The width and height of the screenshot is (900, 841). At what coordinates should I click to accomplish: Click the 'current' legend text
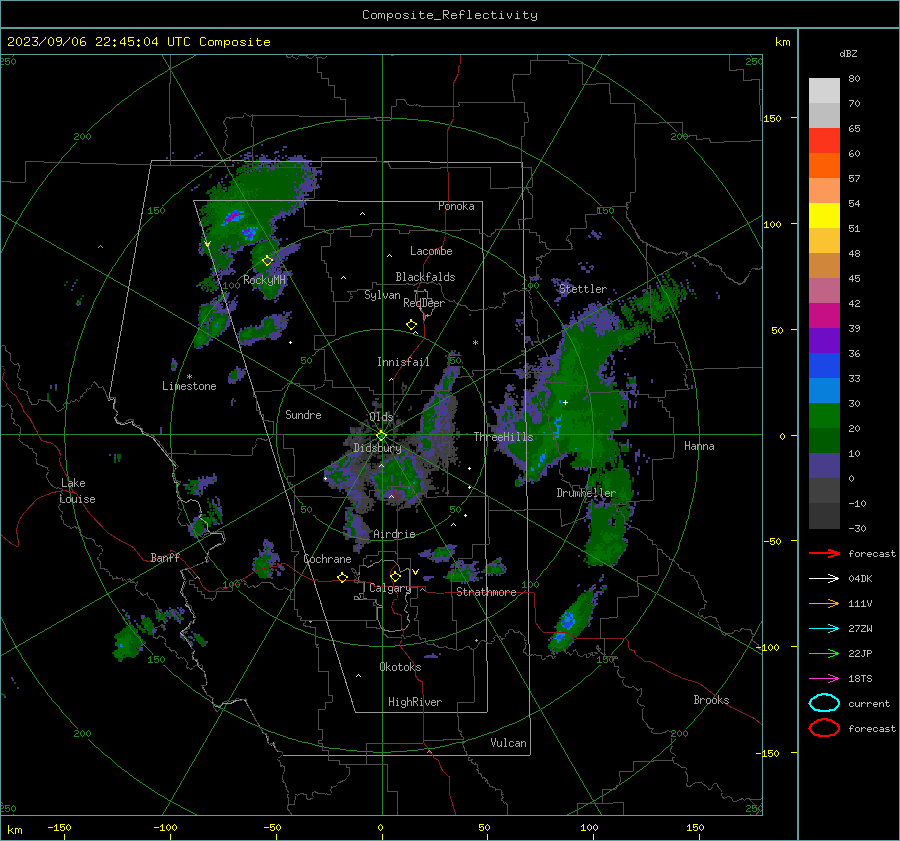tap(869, 703)
